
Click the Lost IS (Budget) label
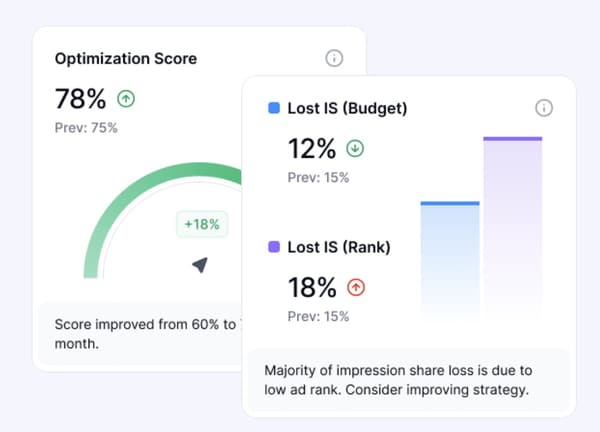click(x=347, y=108)
